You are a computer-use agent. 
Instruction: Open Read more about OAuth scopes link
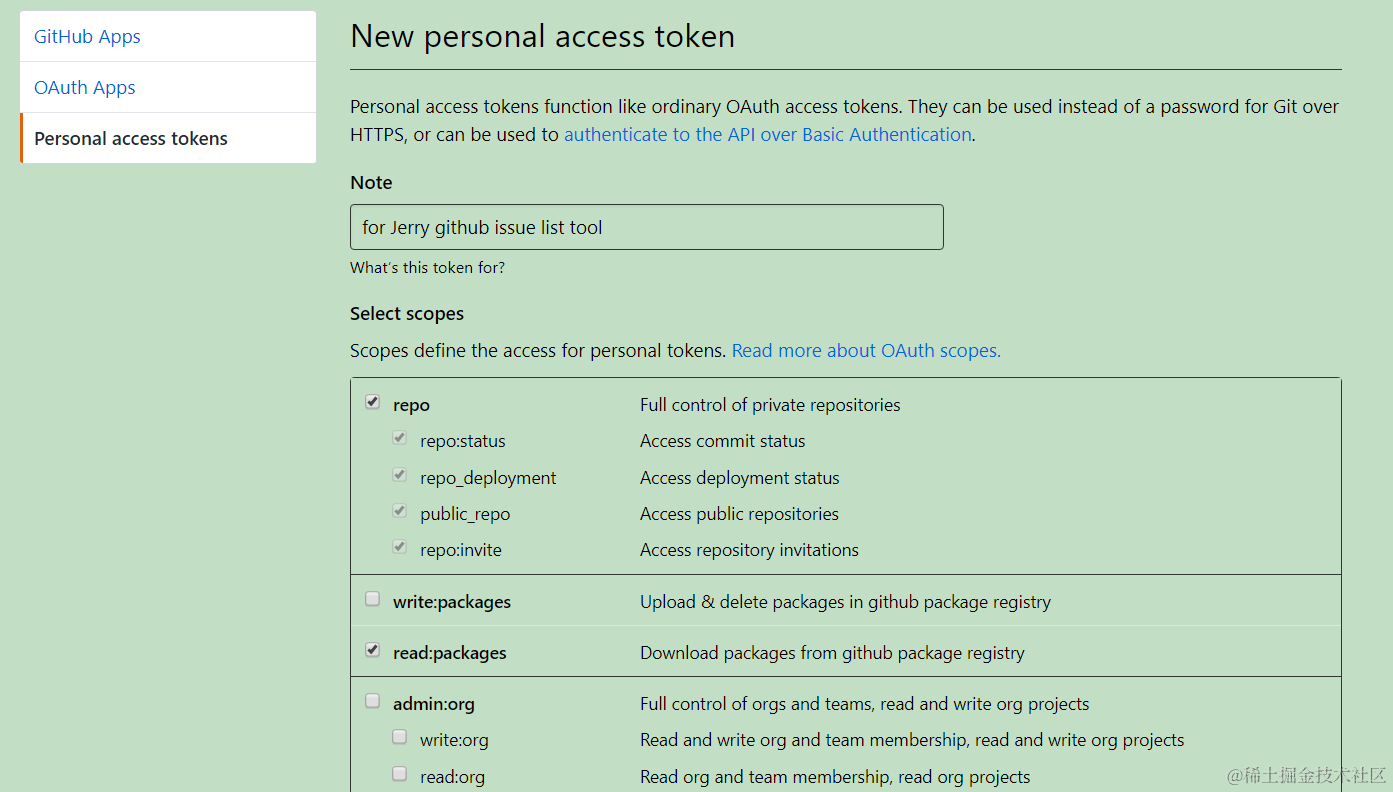(866, 351)
